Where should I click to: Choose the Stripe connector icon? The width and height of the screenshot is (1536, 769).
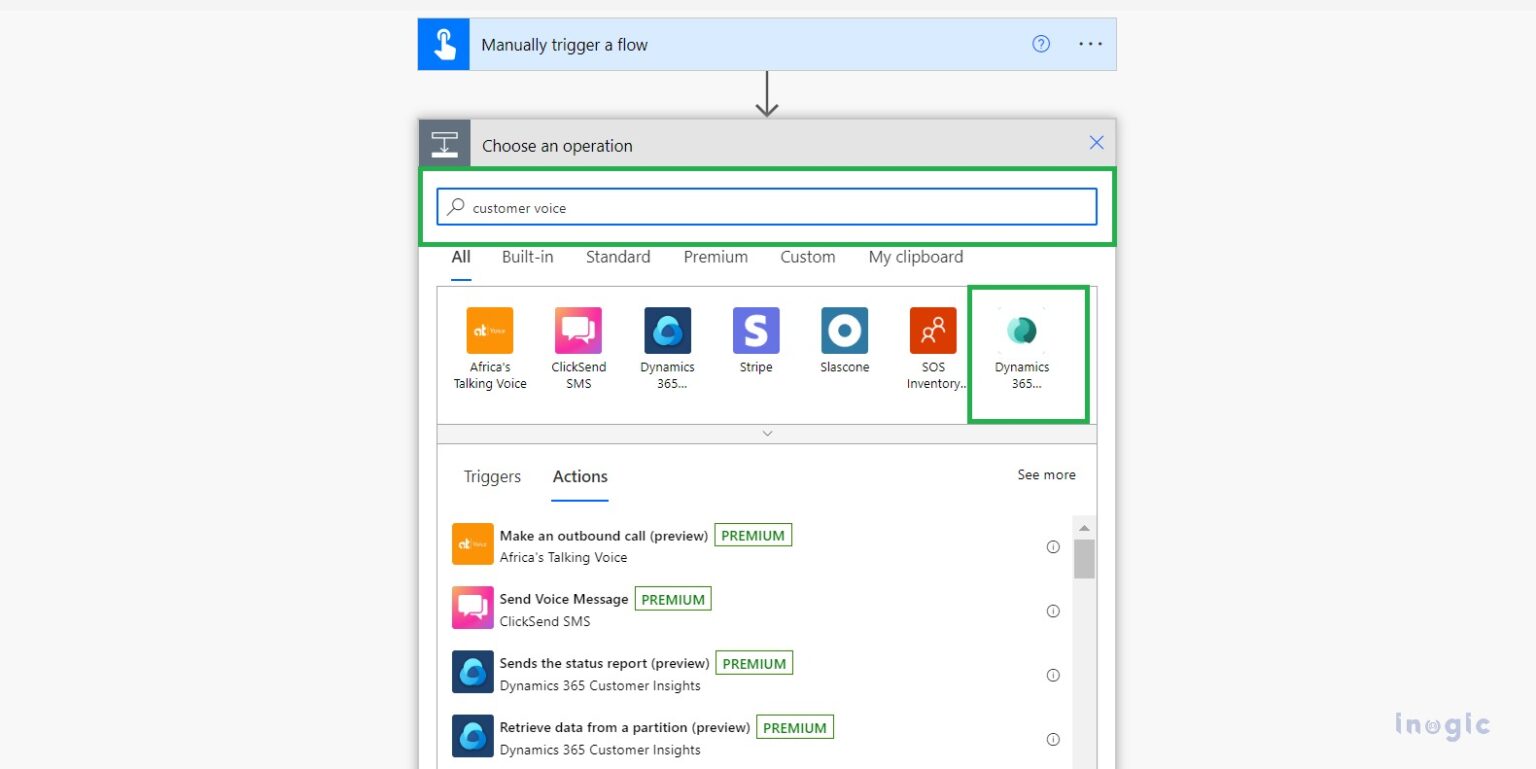756,331
